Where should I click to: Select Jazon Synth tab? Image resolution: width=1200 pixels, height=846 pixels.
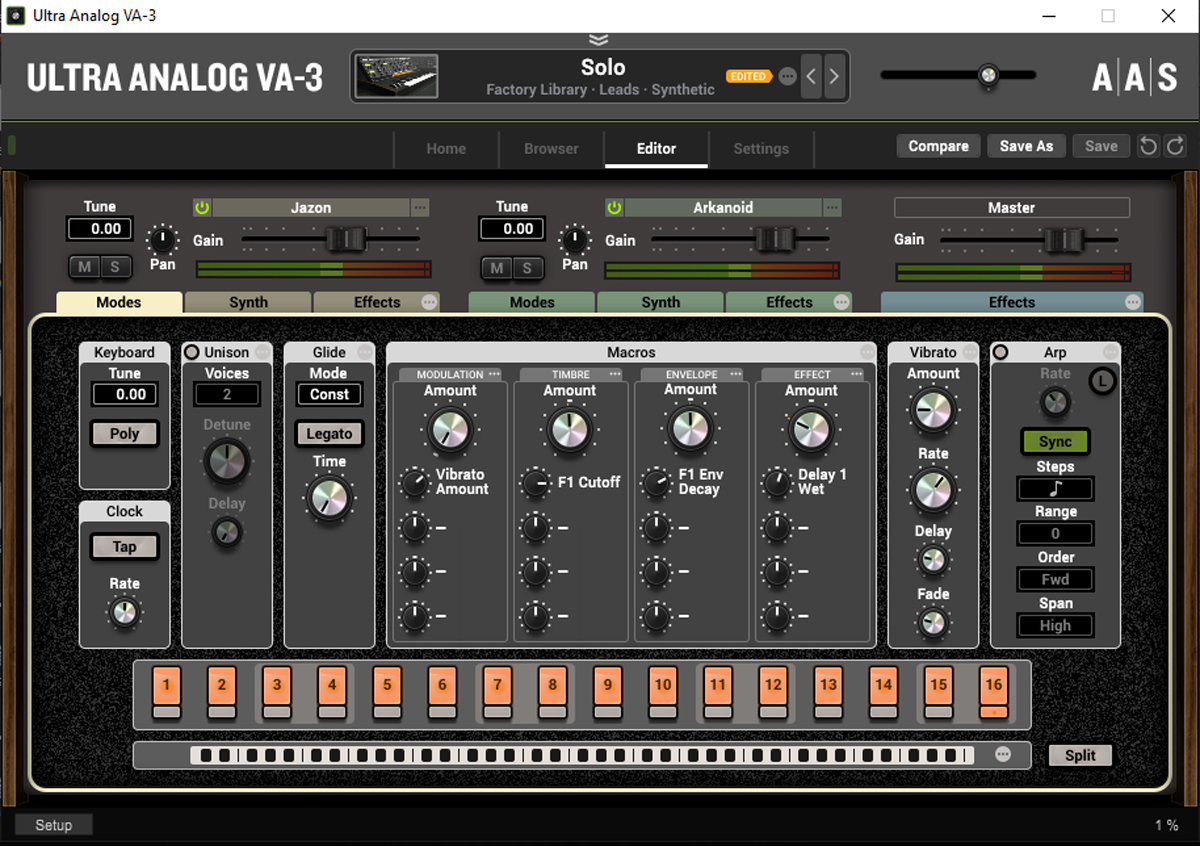[248, 302]
